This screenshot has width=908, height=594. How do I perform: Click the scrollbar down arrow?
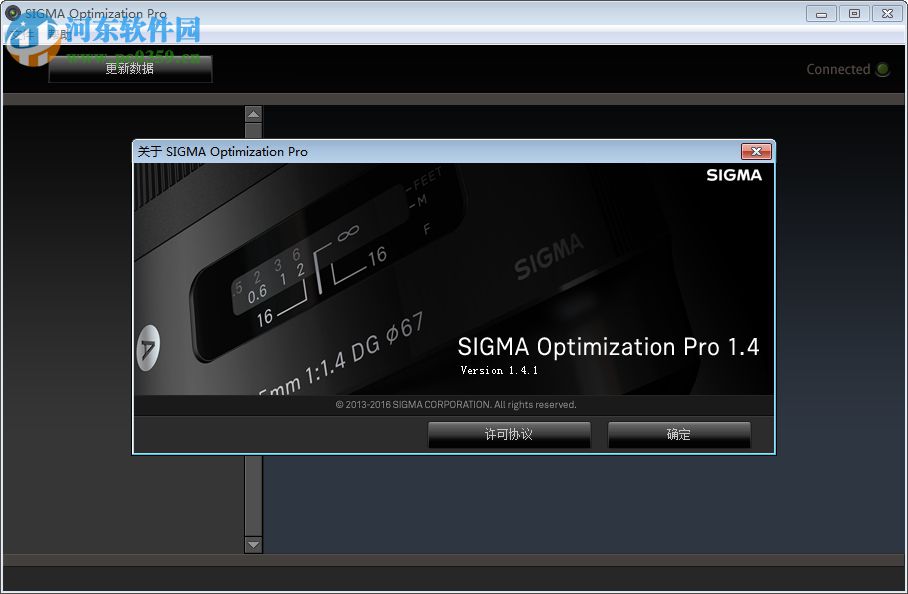pyautogui.click(x=253, y=546)
